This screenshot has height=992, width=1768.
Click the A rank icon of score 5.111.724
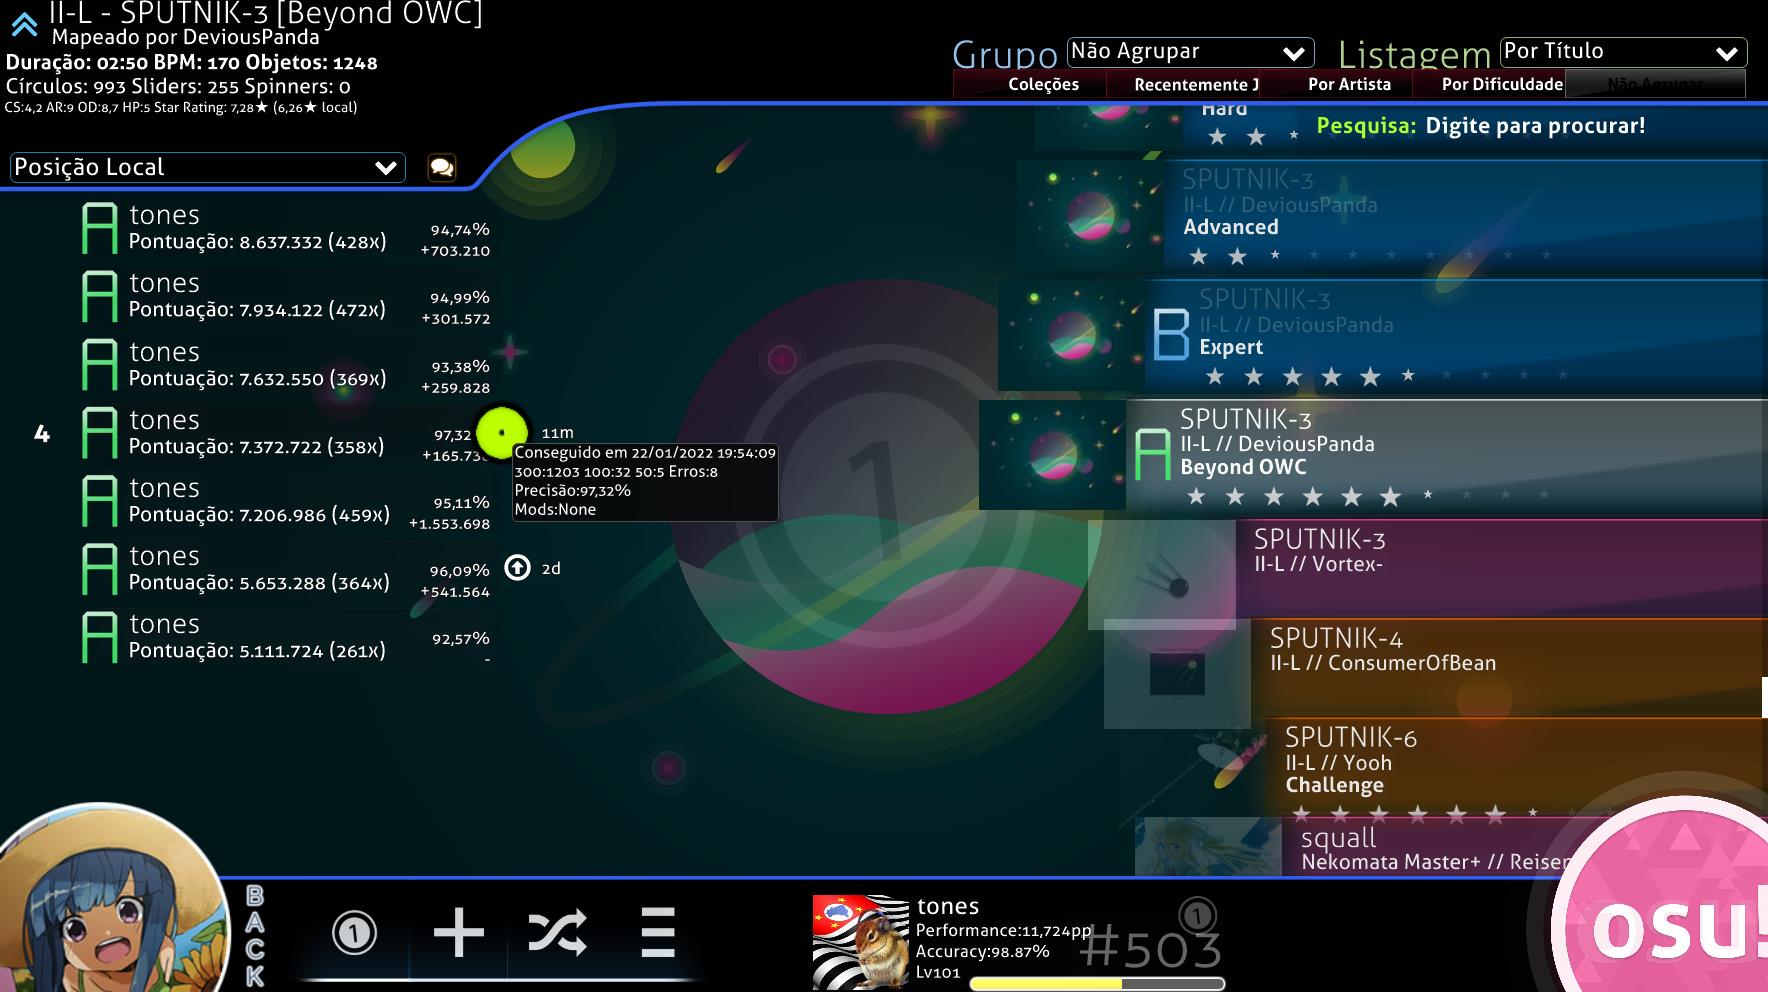click(99, 637)
